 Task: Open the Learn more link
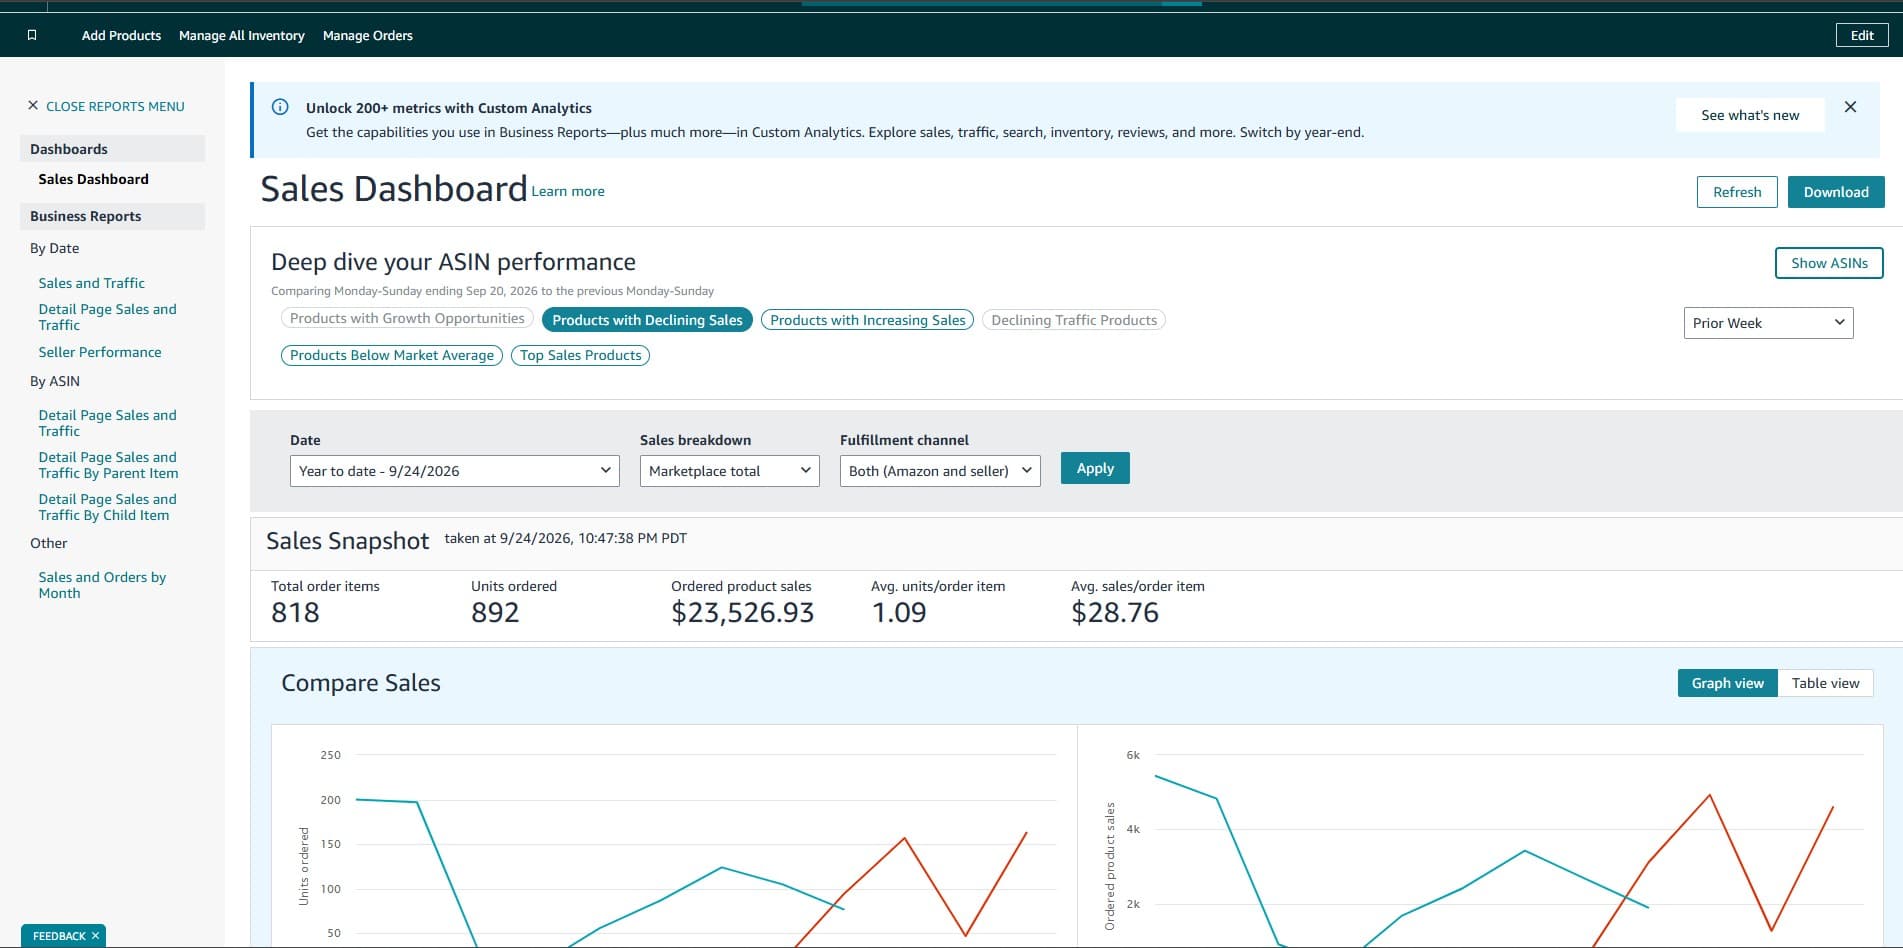coord(568,191)
